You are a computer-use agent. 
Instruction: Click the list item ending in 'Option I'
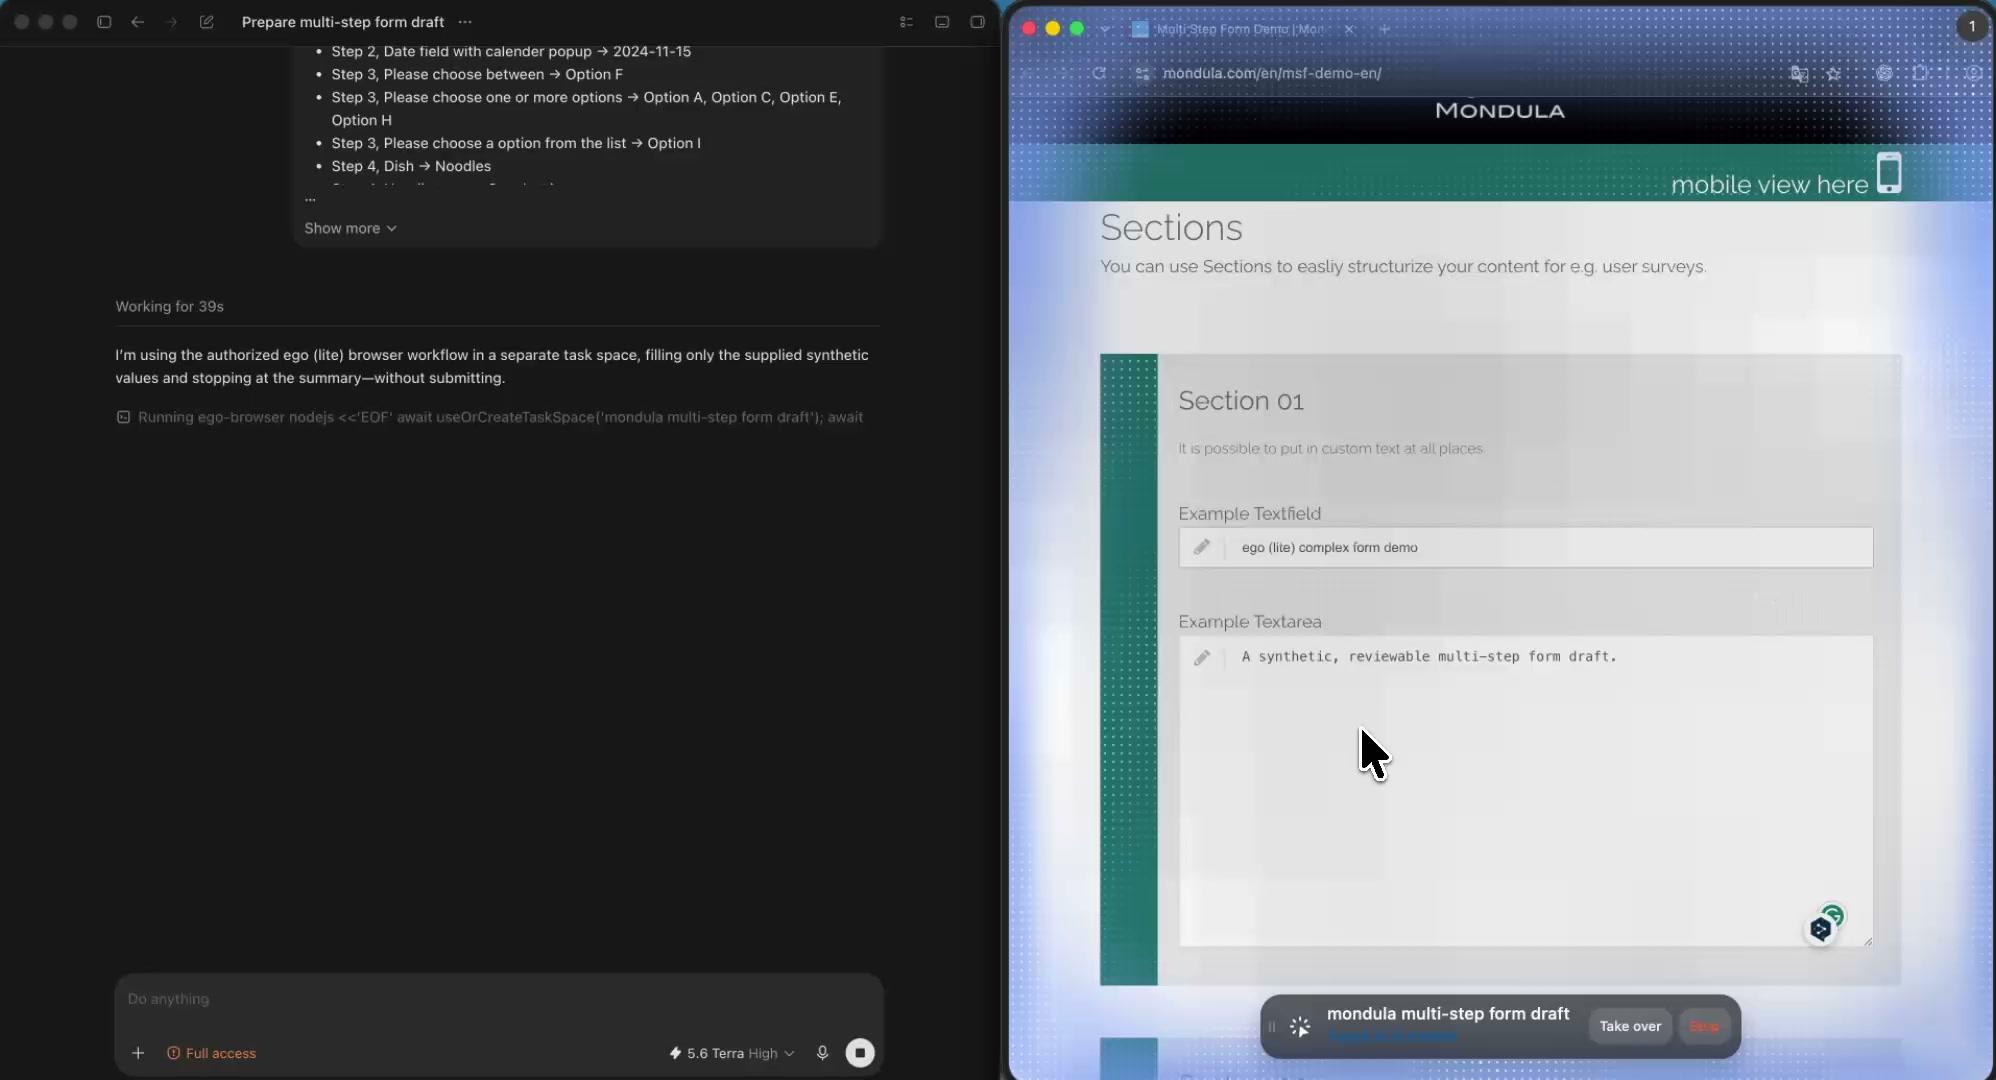click(516, 143)
